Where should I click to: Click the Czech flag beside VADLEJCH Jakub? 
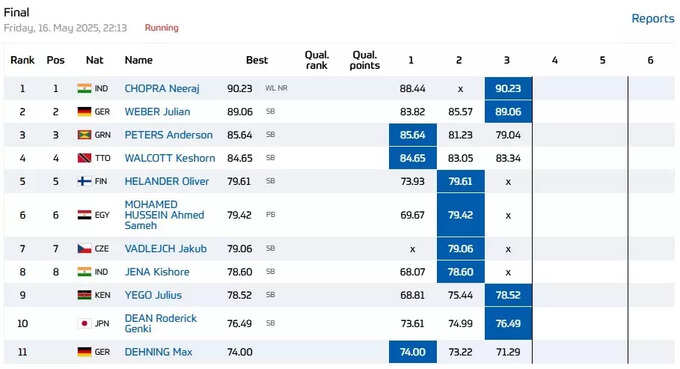click(x=84, y=249)
